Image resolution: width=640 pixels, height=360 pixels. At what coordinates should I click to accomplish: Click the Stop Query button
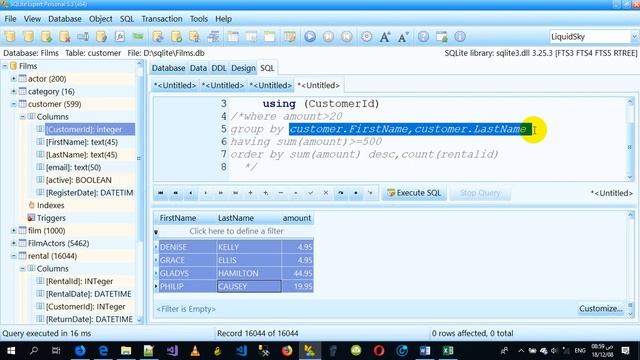point(480,193)
